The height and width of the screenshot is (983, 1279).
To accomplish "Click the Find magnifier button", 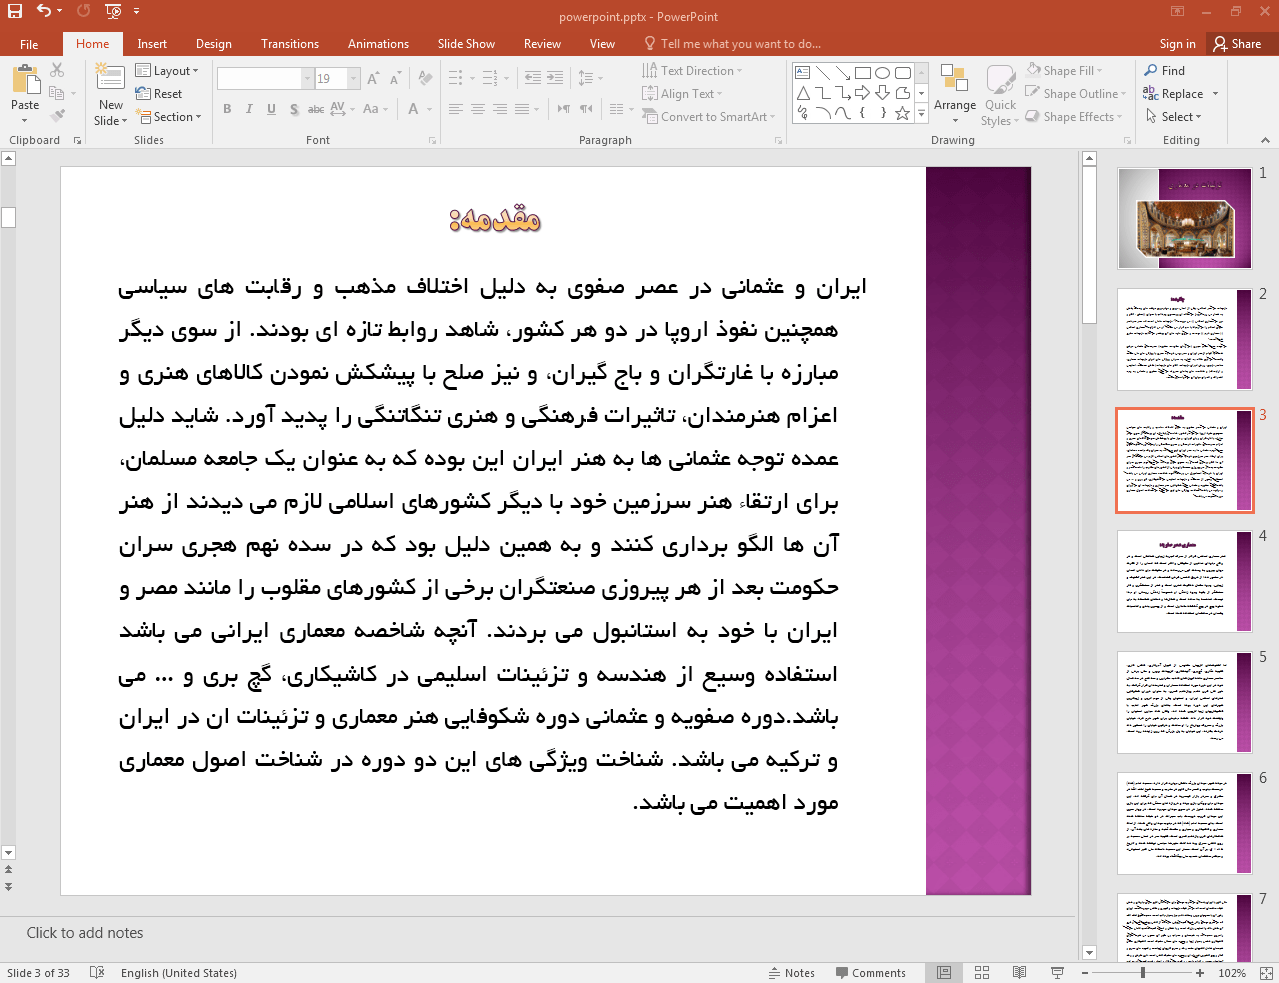I will tap(1165, 71).
